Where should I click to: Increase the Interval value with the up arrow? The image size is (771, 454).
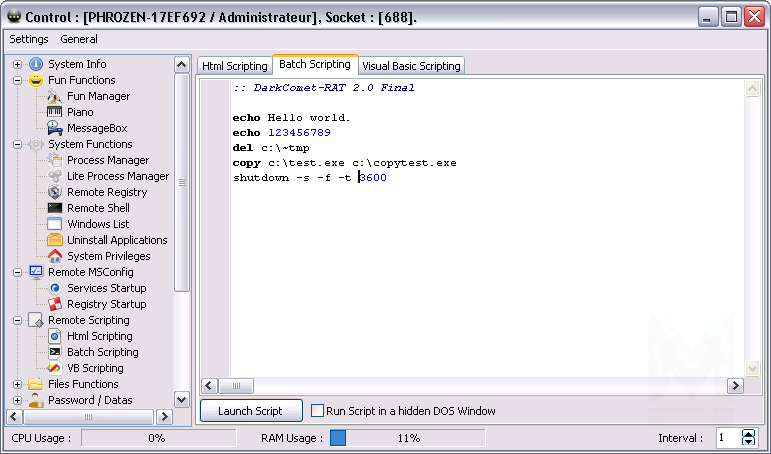tap(749, 434)
